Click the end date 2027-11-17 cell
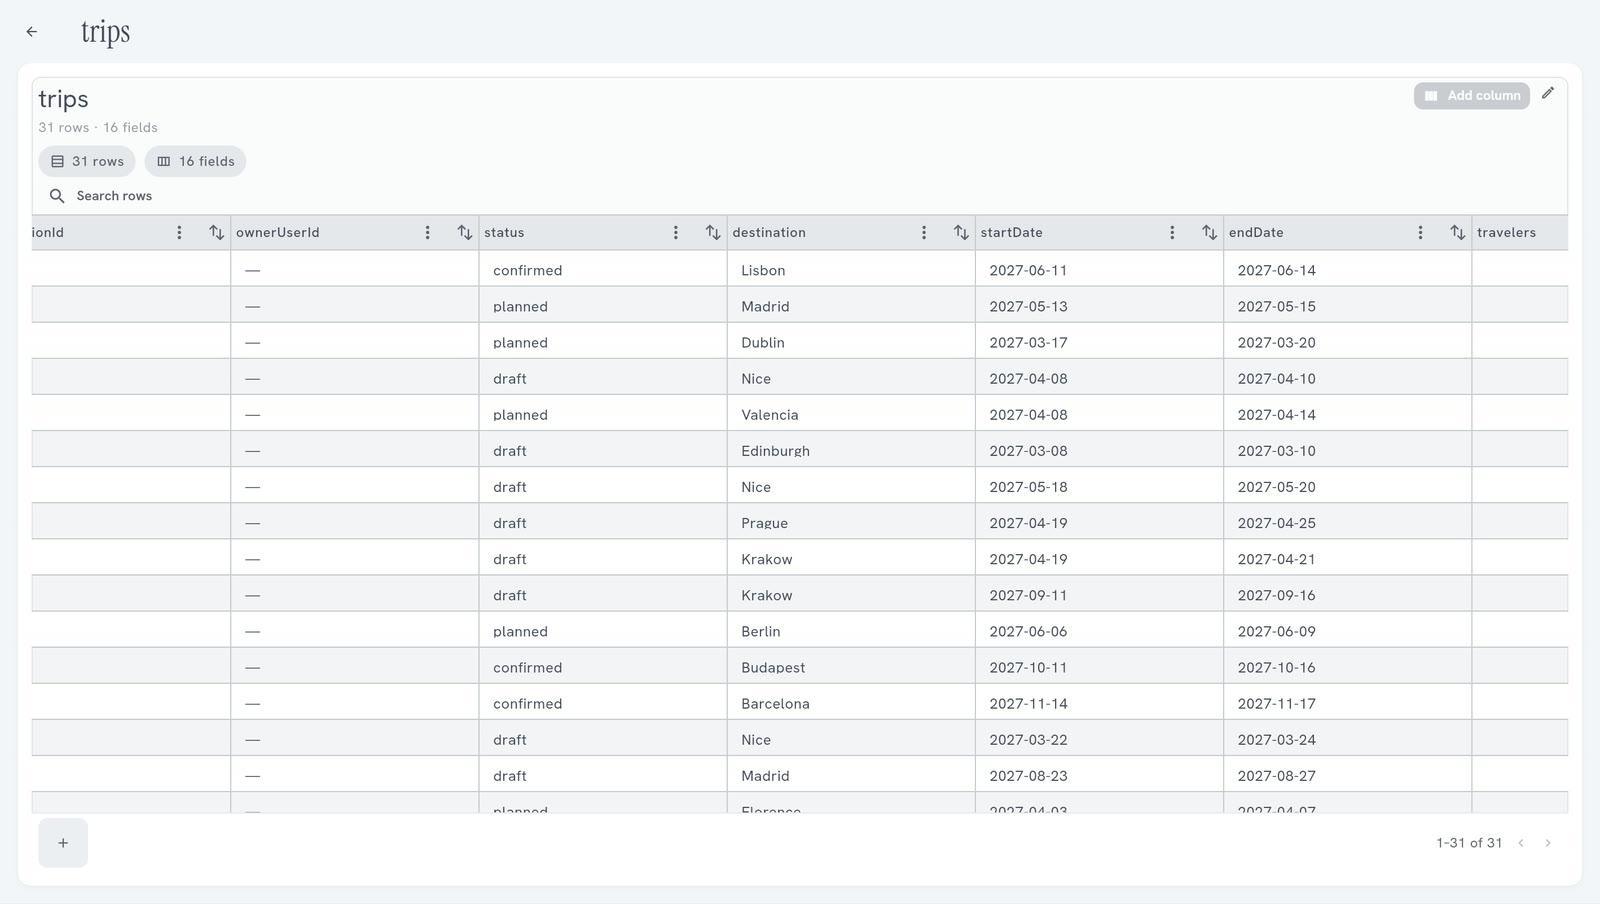 [x=1347, y=702]
